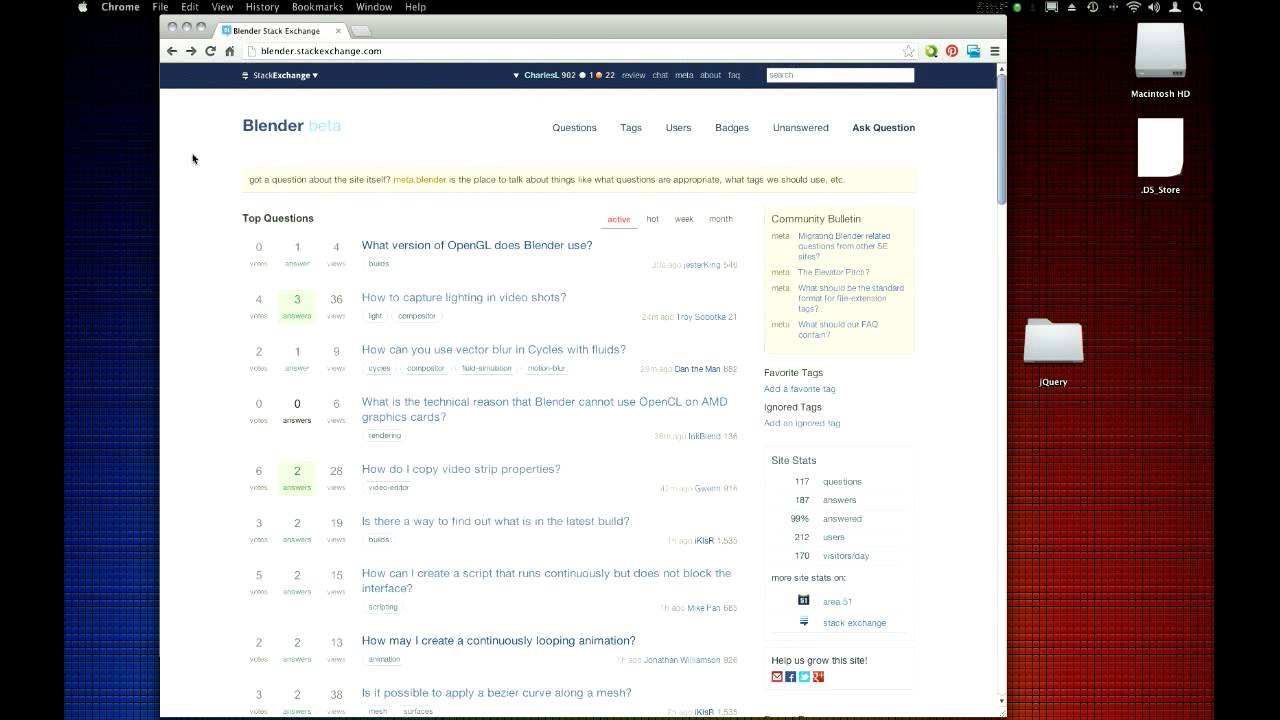Click the Area 51 logo icon
Screen dimensions: 1280x720
(803, 600)
